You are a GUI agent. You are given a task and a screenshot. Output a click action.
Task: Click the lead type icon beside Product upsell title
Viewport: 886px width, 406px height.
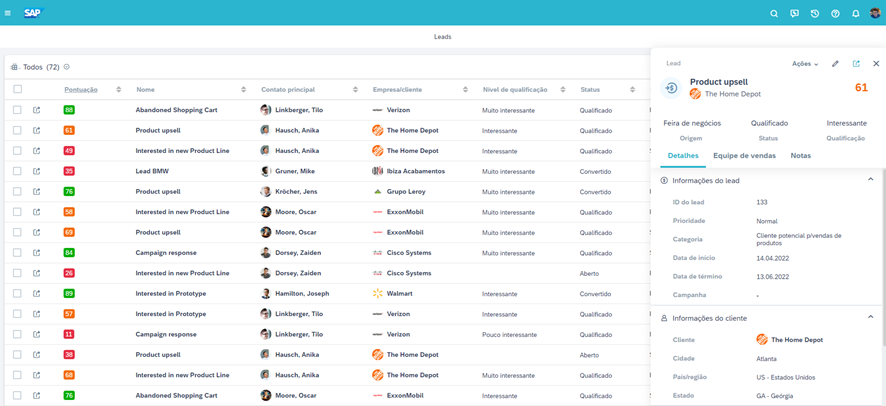(x=671, y=88)
